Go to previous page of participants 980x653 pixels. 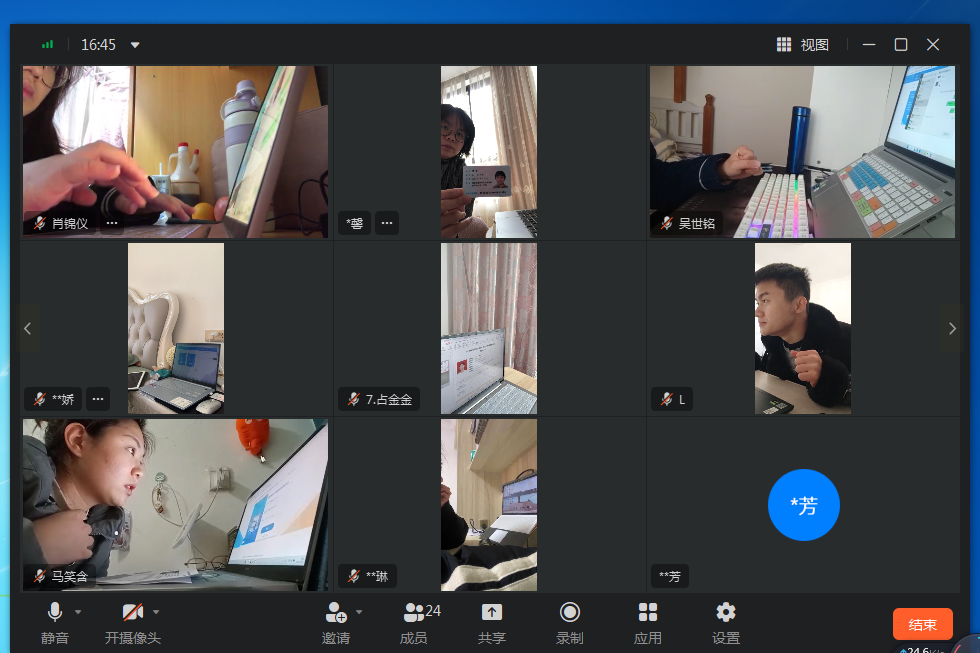coord(28,328)
